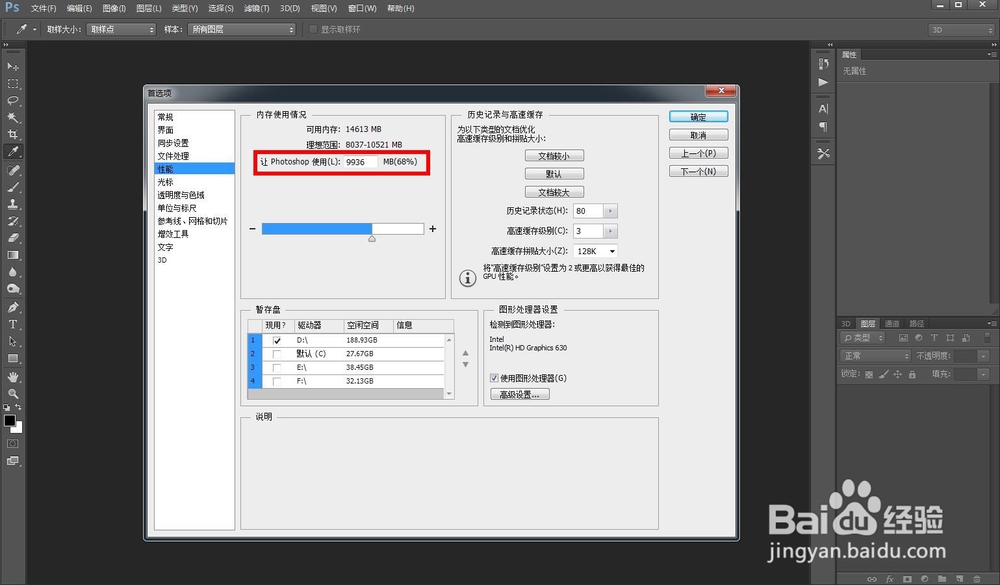Select the Path Selection tool
The height and width of the screenshot is (585, 1000).
point(13,341)
